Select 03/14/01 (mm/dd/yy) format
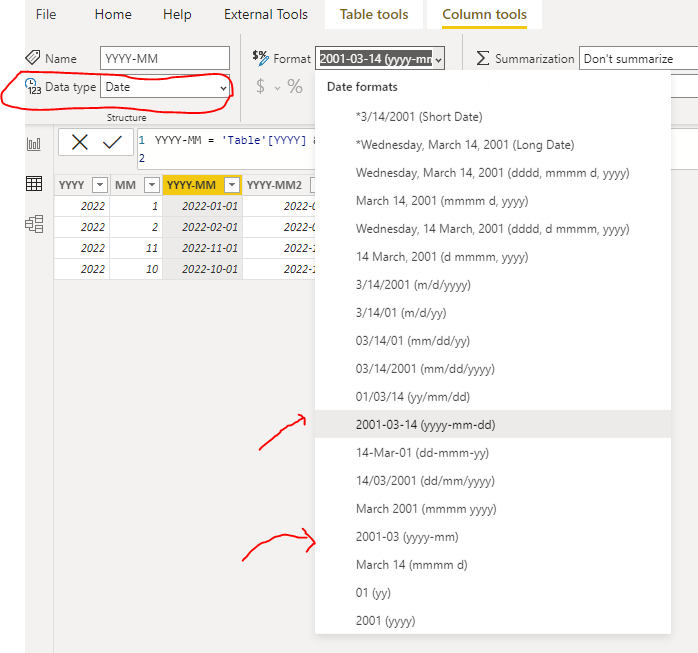 point(493,341)
